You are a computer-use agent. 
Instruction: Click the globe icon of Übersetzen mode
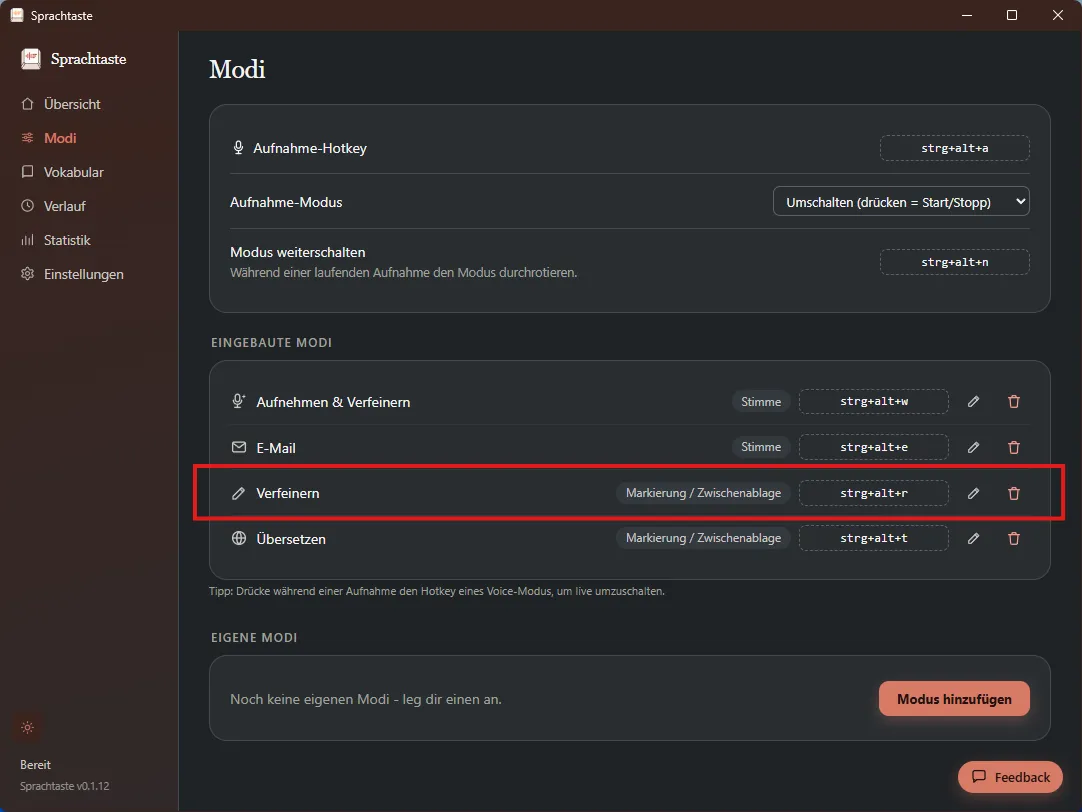point(239,538)
